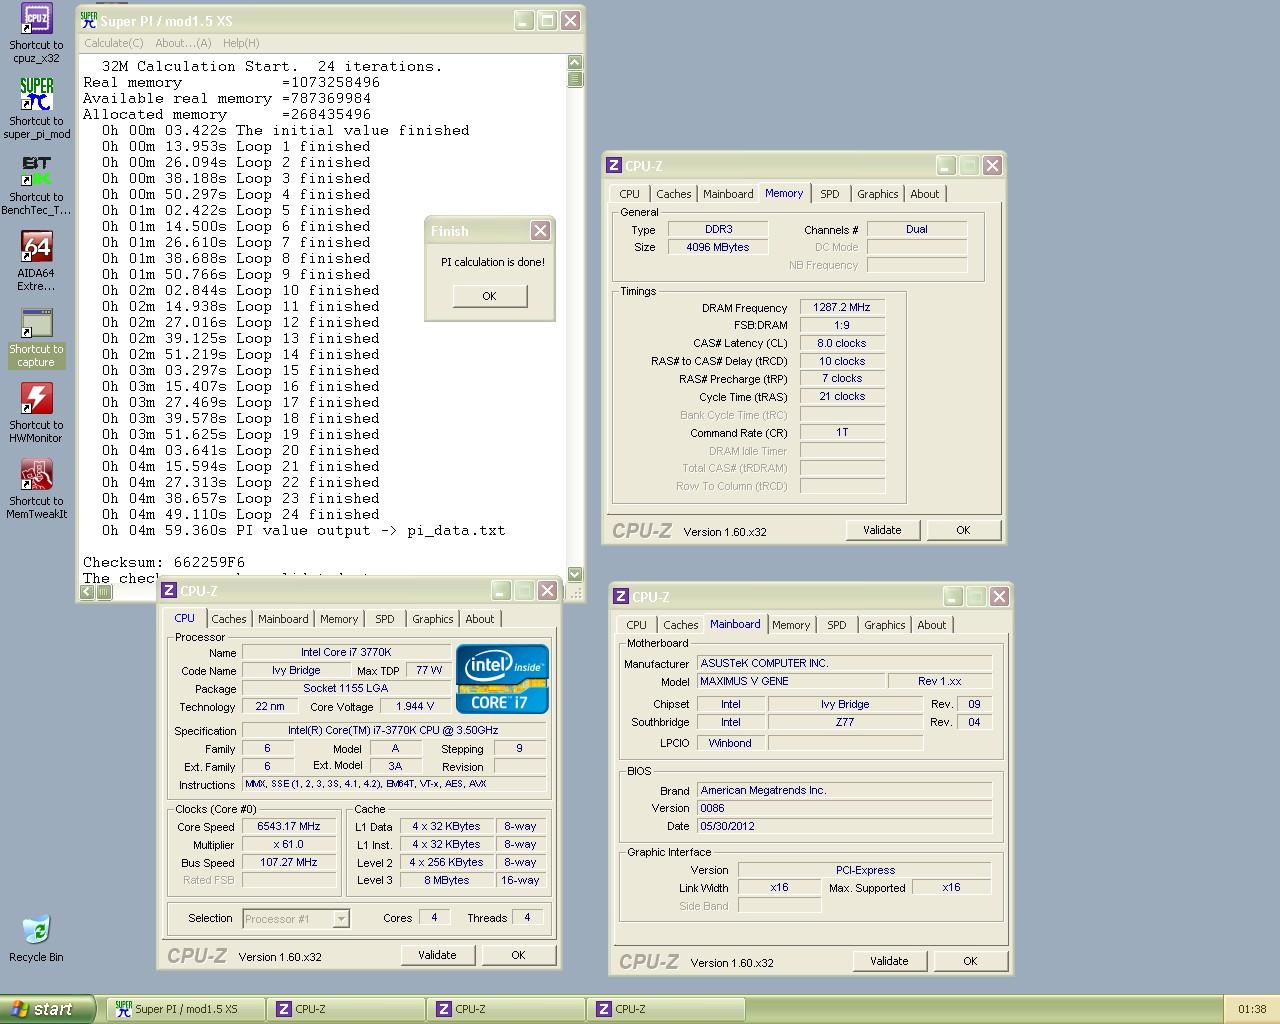This screenshot has width=1280, height=1024.
Task: Click OK in CPU tab CPU-Z window
Action: pos(518,955)
